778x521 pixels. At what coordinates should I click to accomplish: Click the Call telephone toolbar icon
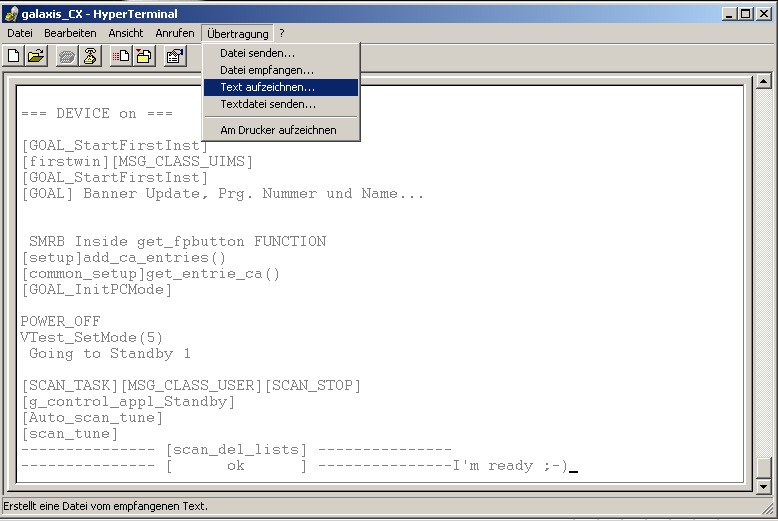pyautogui.click(x=67, y=56)
